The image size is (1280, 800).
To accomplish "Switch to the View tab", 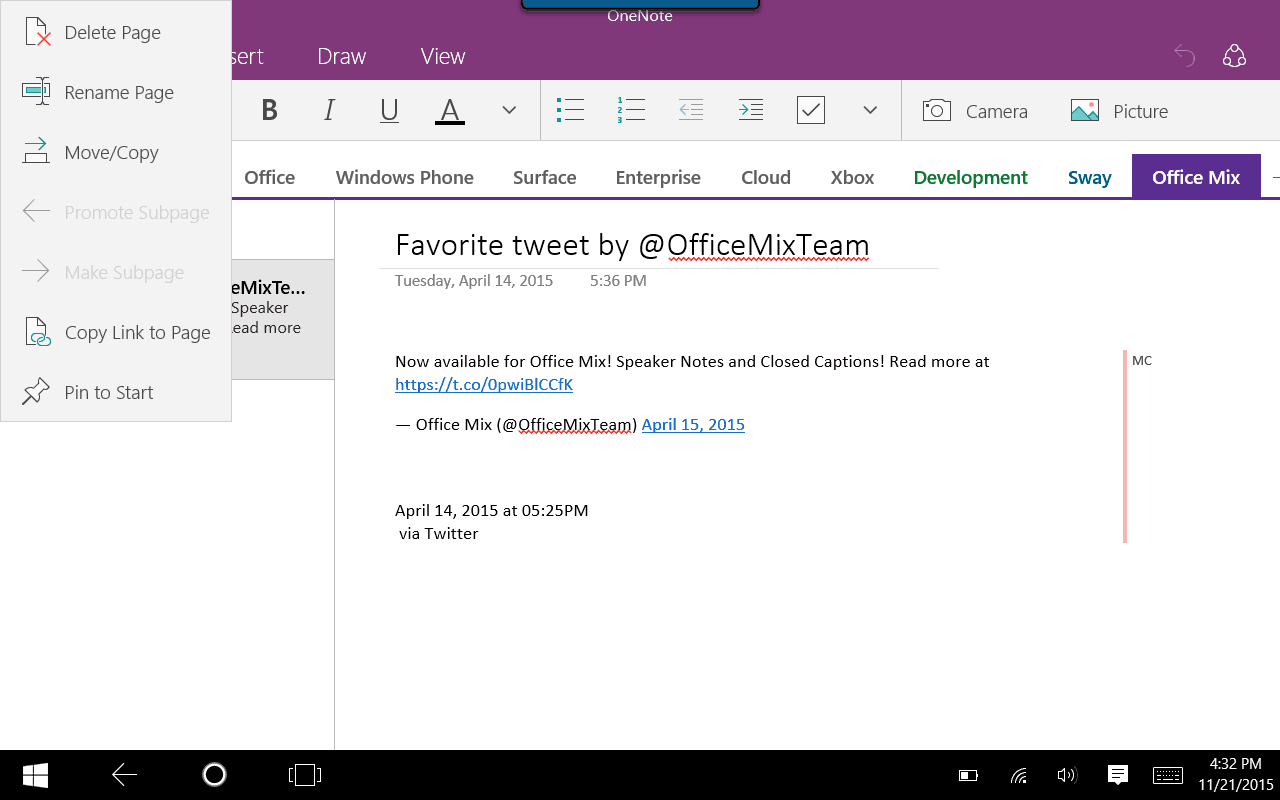I will 443,56.
